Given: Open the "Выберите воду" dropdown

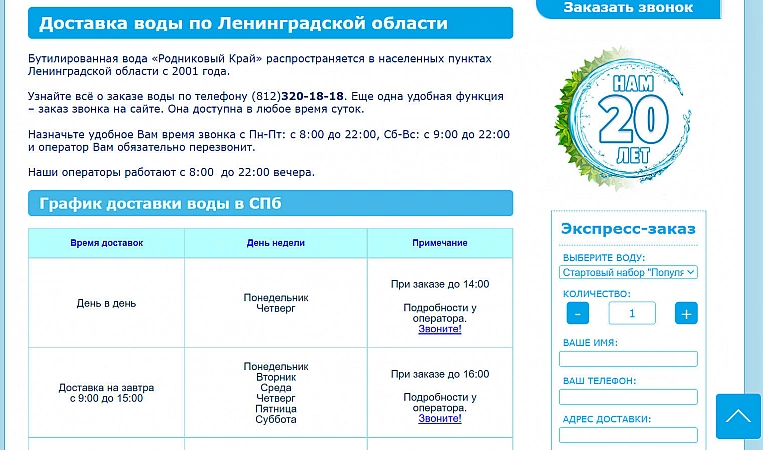Looking at the screenshot, I should click(x=629, y=272).
